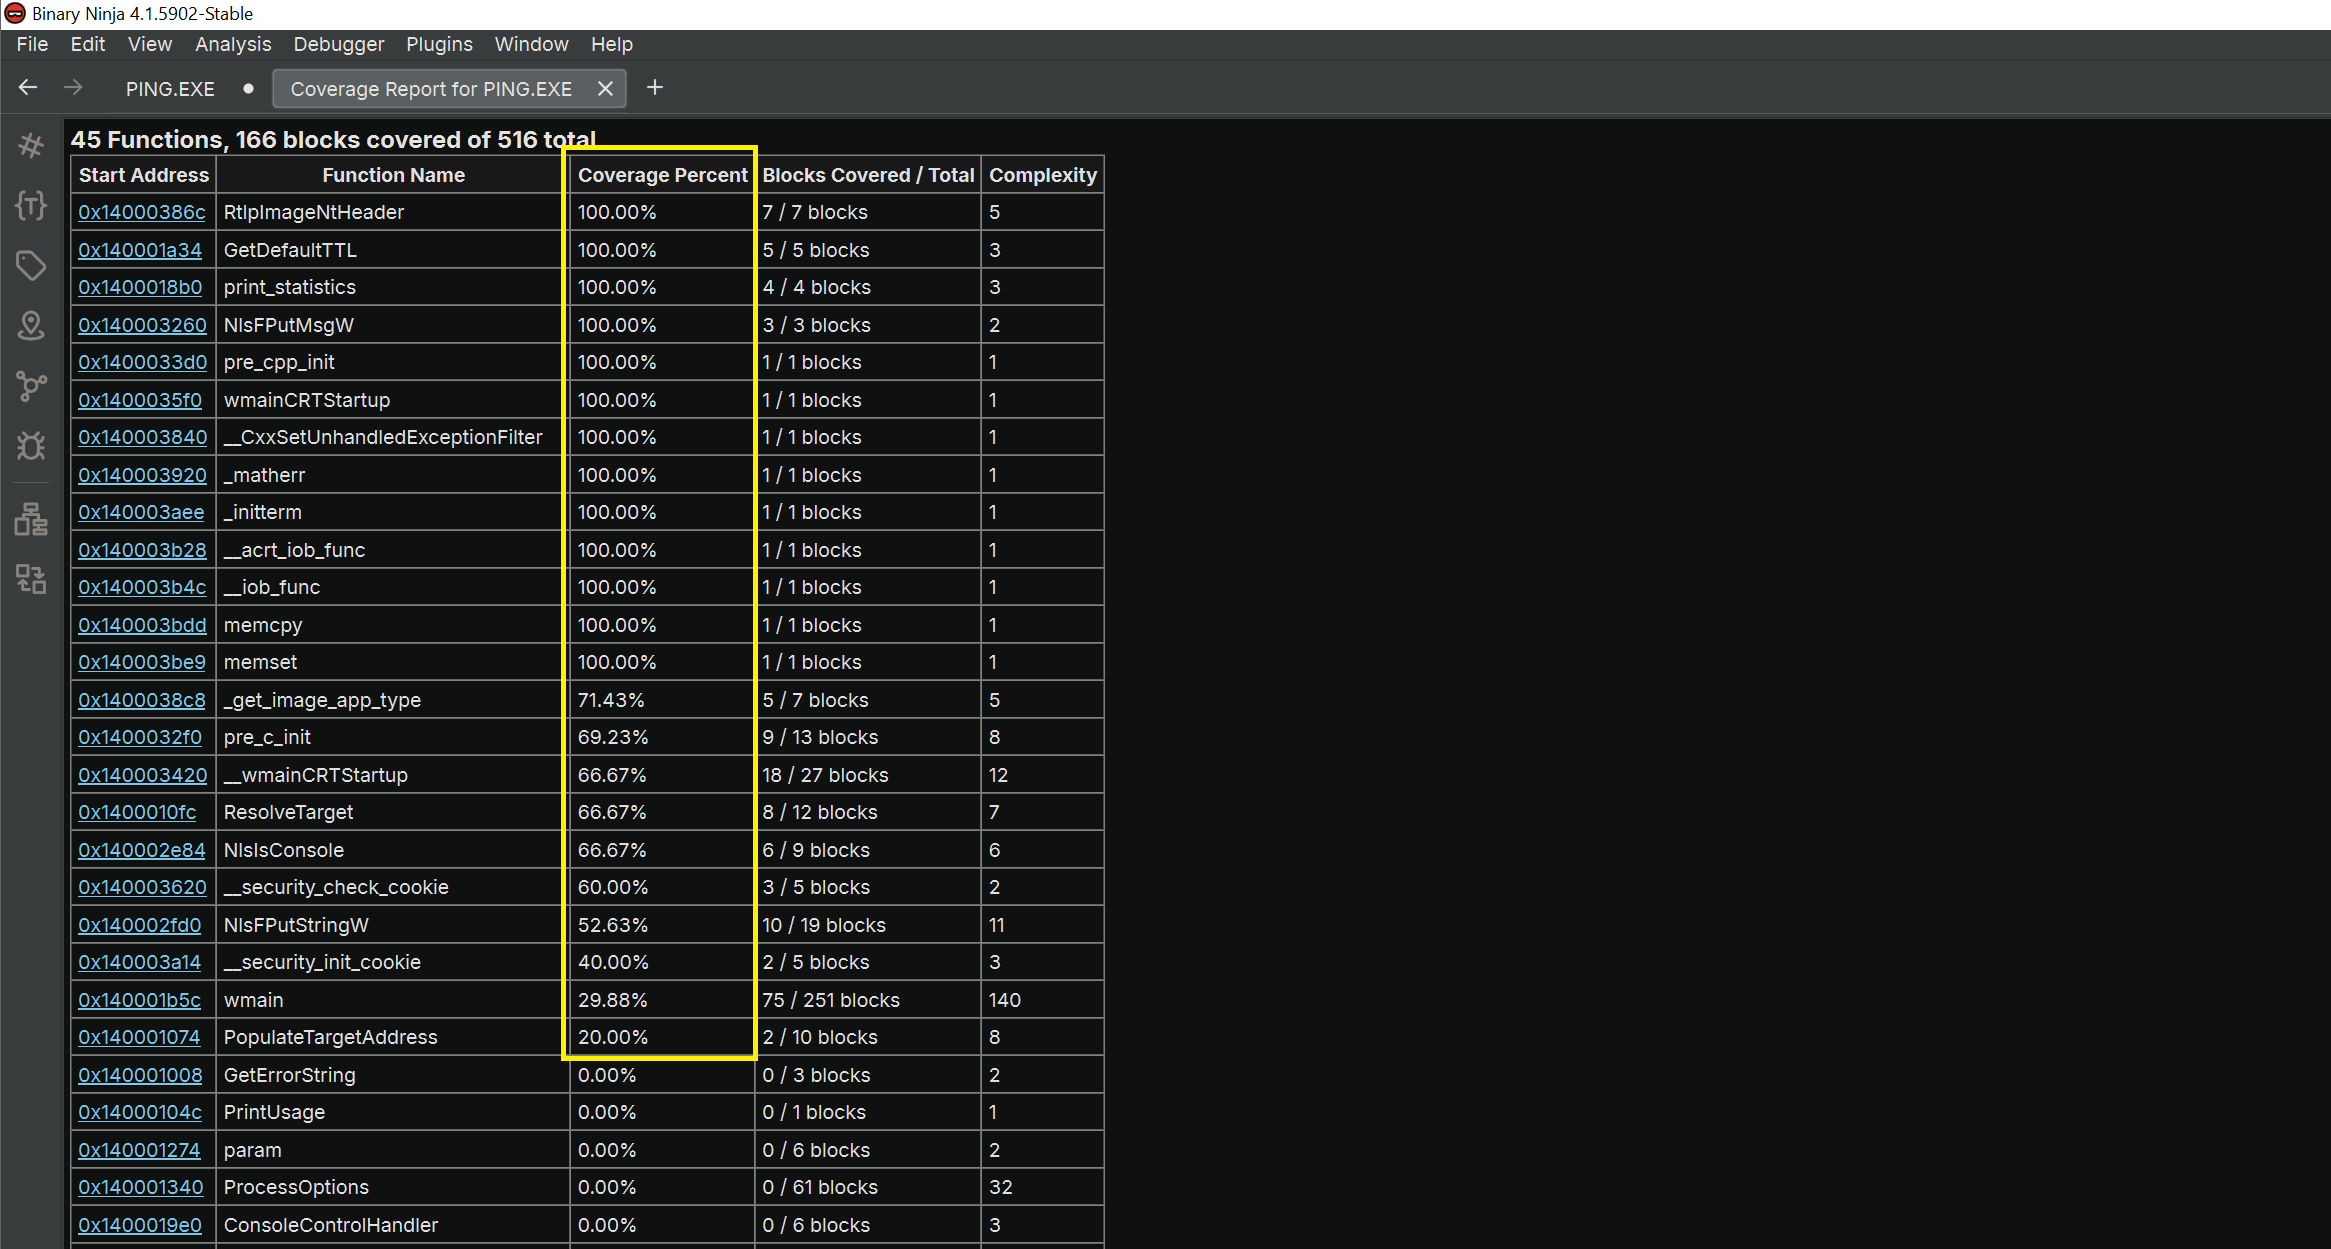Open address link 0x140003a14
Viewport: 2331px width, 1249px height.
(140, 962)
